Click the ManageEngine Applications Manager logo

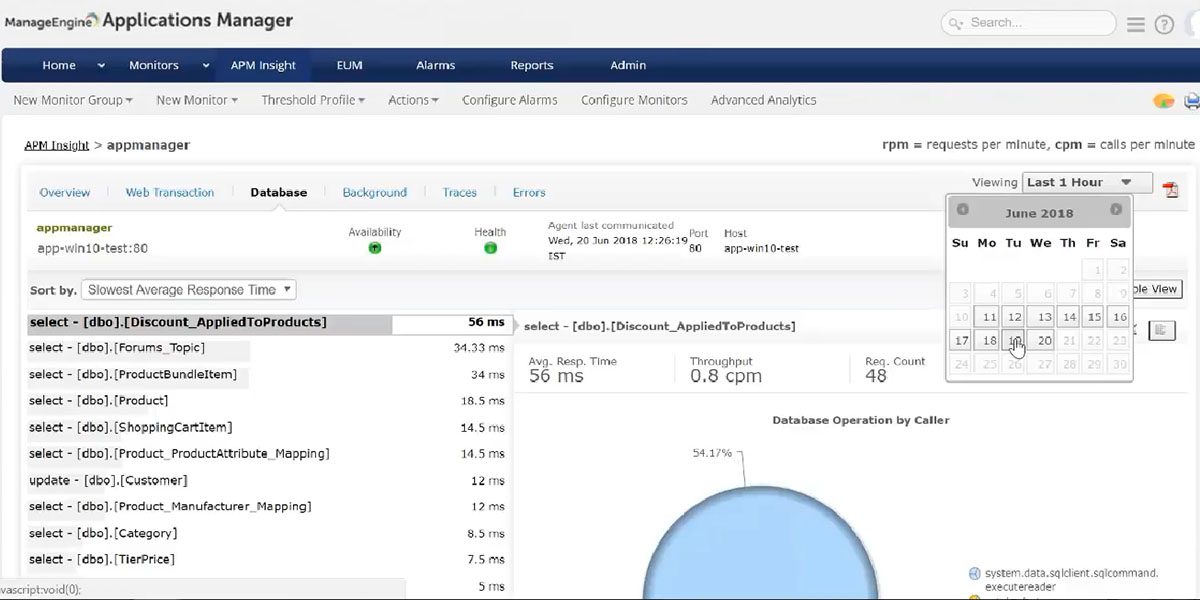click(x=150, y=19)
